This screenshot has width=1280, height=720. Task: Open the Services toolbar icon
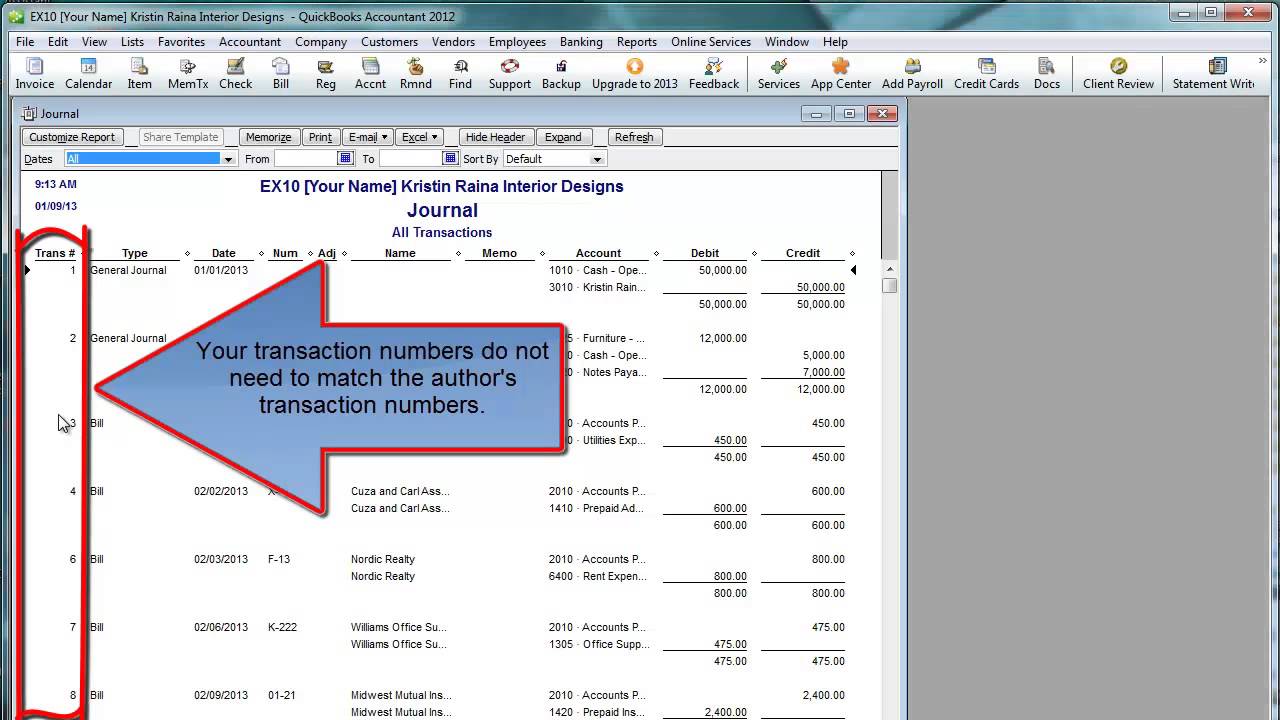click(778, 74)
